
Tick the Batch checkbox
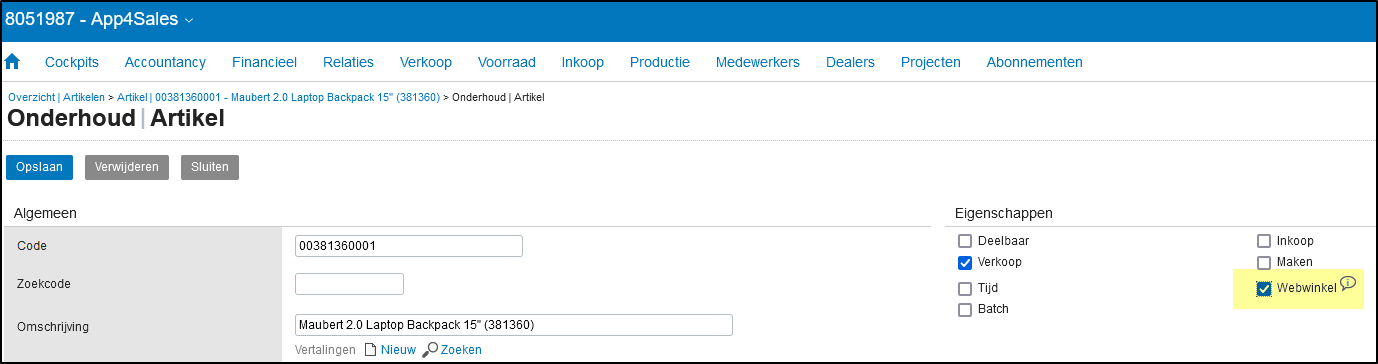[x=965, y=310]
